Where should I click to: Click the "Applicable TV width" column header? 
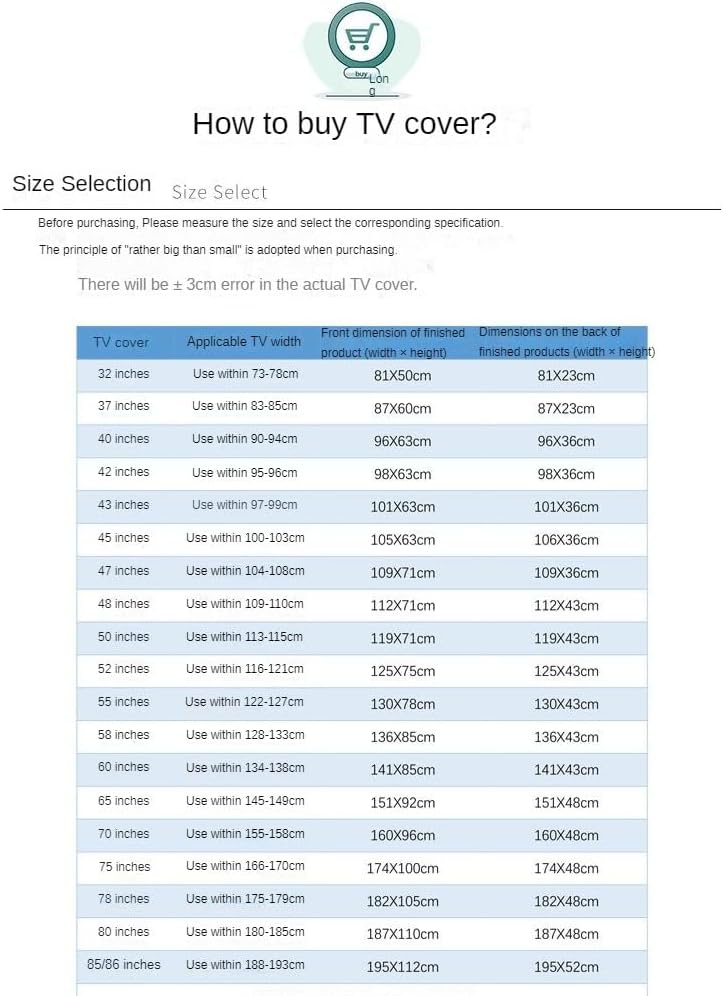click(x=244, y=342)
